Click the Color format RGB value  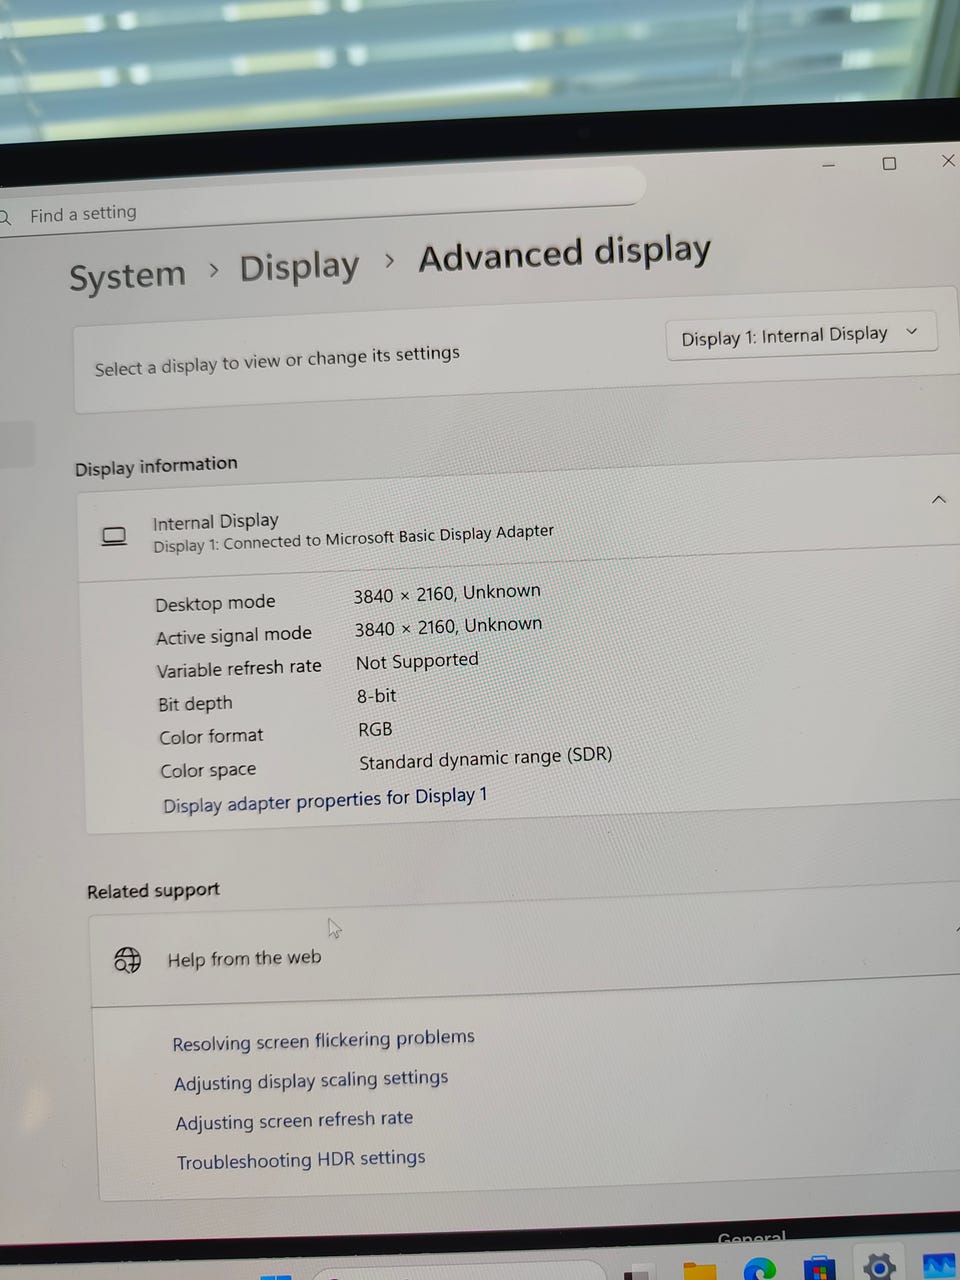[375, 730]
